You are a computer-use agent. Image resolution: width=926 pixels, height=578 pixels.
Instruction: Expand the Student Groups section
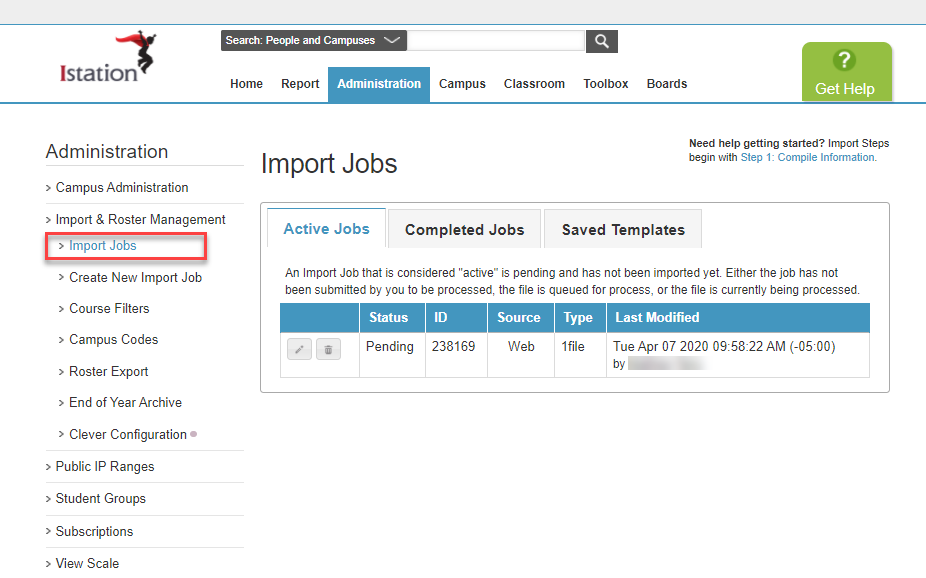tap(100, 498)
